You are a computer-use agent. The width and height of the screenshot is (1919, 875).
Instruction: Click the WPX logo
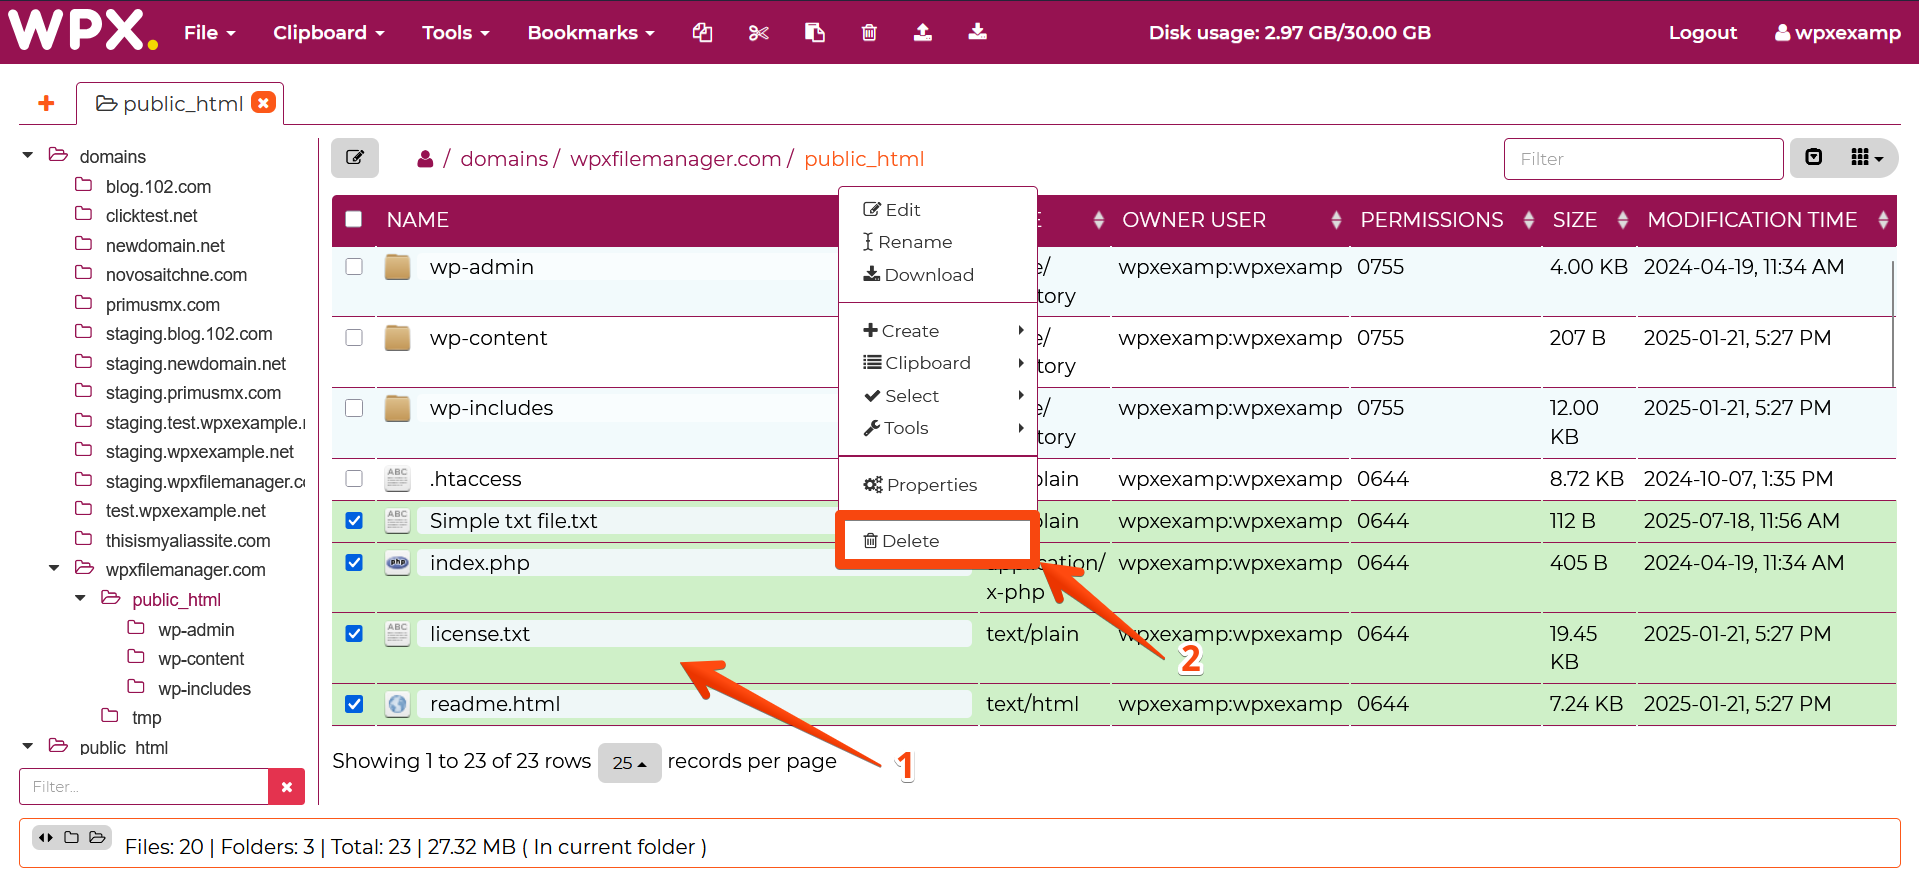pyautogui.click(x=83, y=30)
